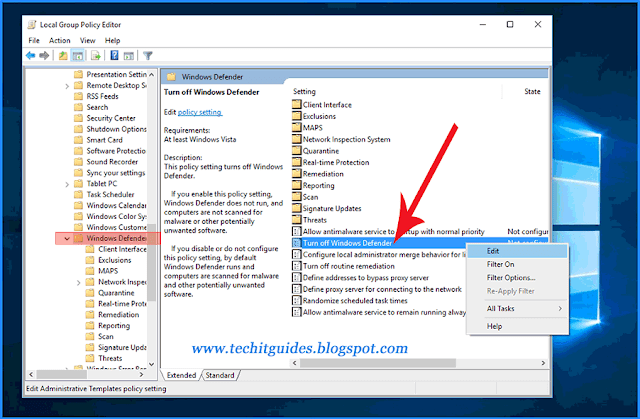The height and width of the screenshot is (419, 640).
Task: Select Presentation Settings in the tree
Action: tap(111, 74)
